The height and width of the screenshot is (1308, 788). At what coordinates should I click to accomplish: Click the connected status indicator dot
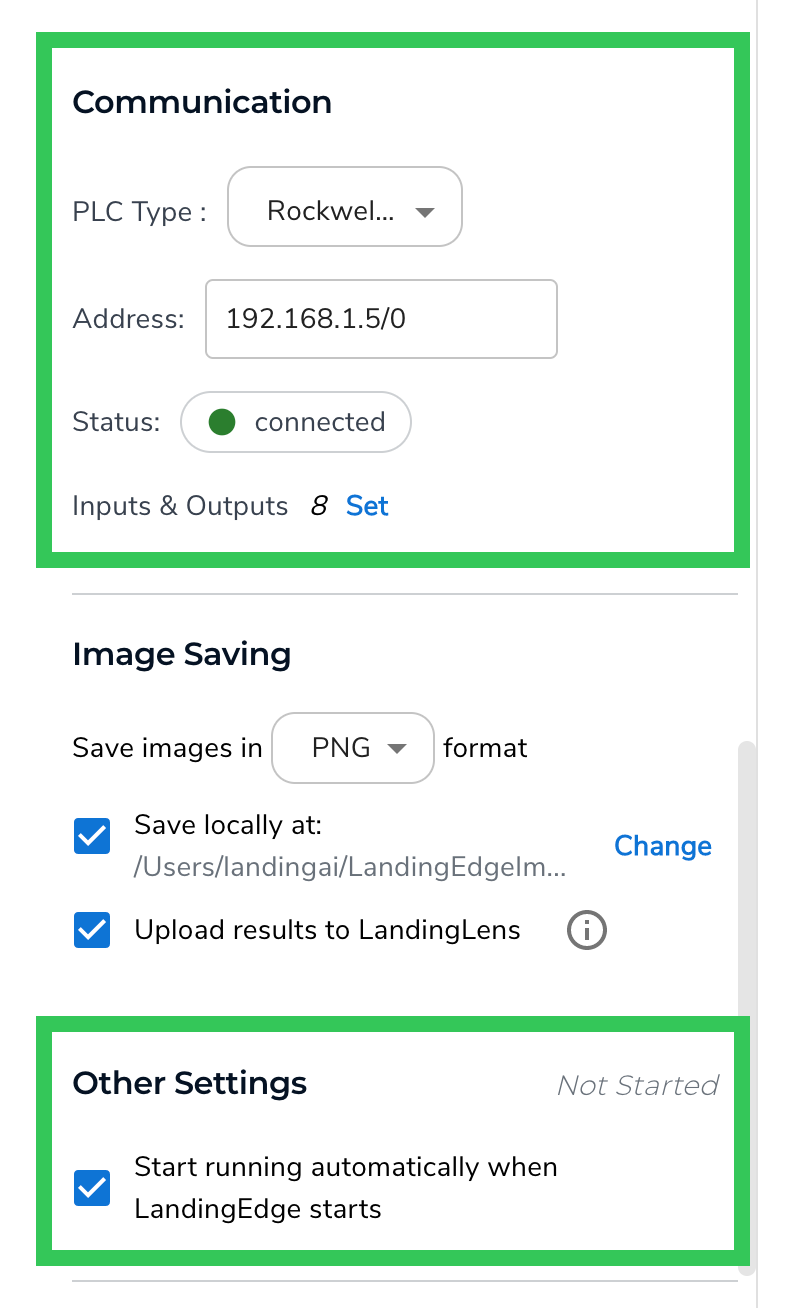tap(221, 422)
